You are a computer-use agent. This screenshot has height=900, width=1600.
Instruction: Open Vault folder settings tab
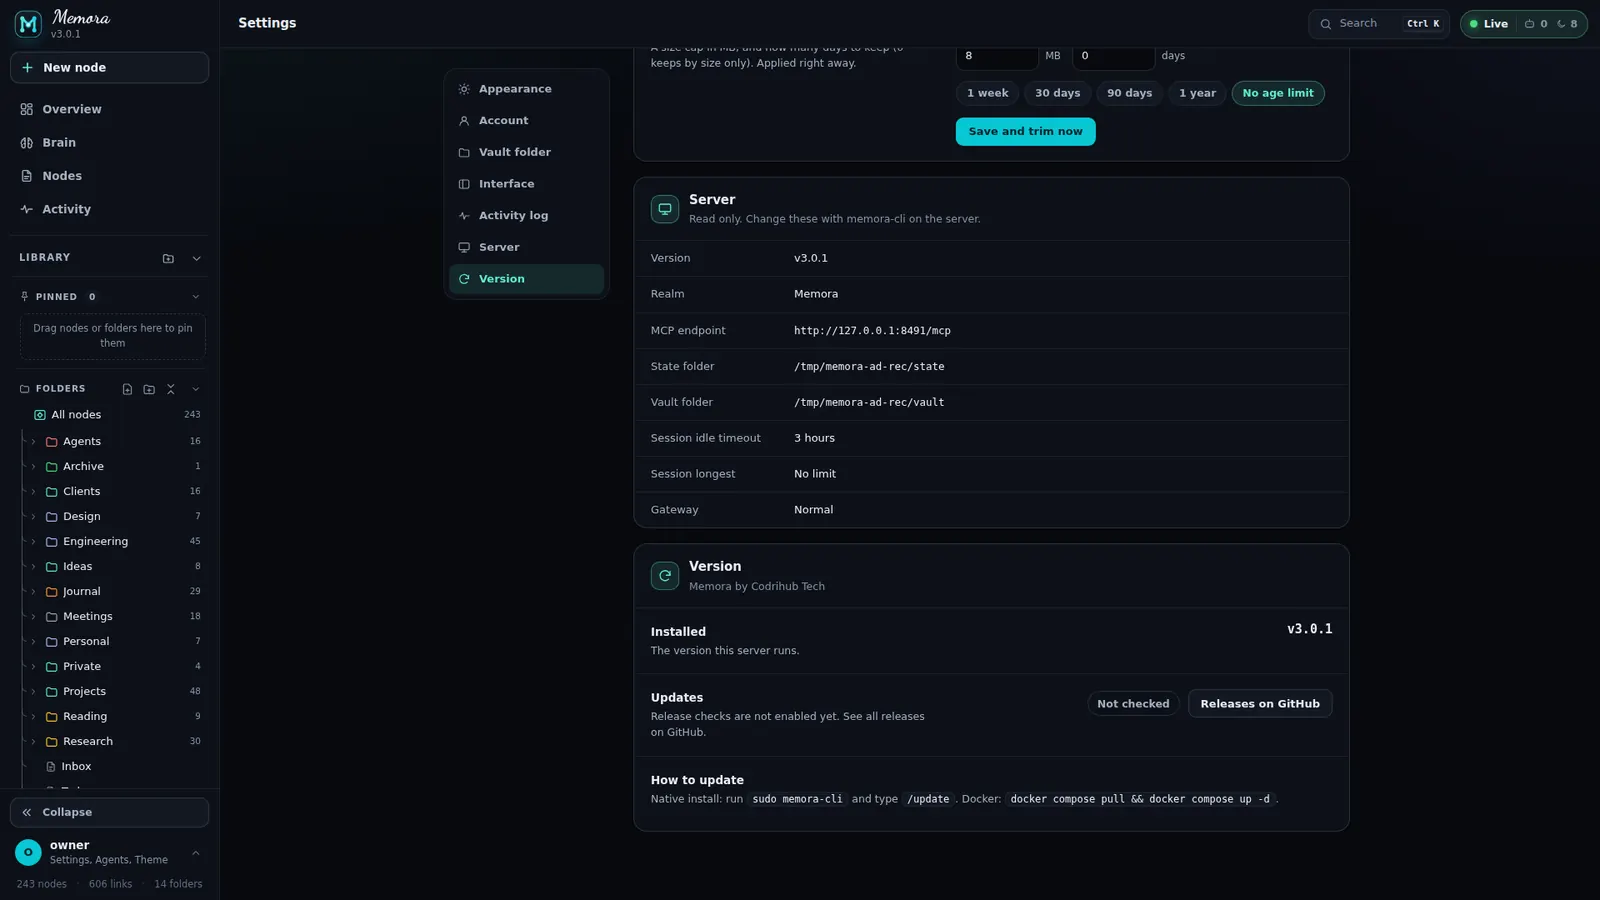pyautogui.click(x=526, y=152)
